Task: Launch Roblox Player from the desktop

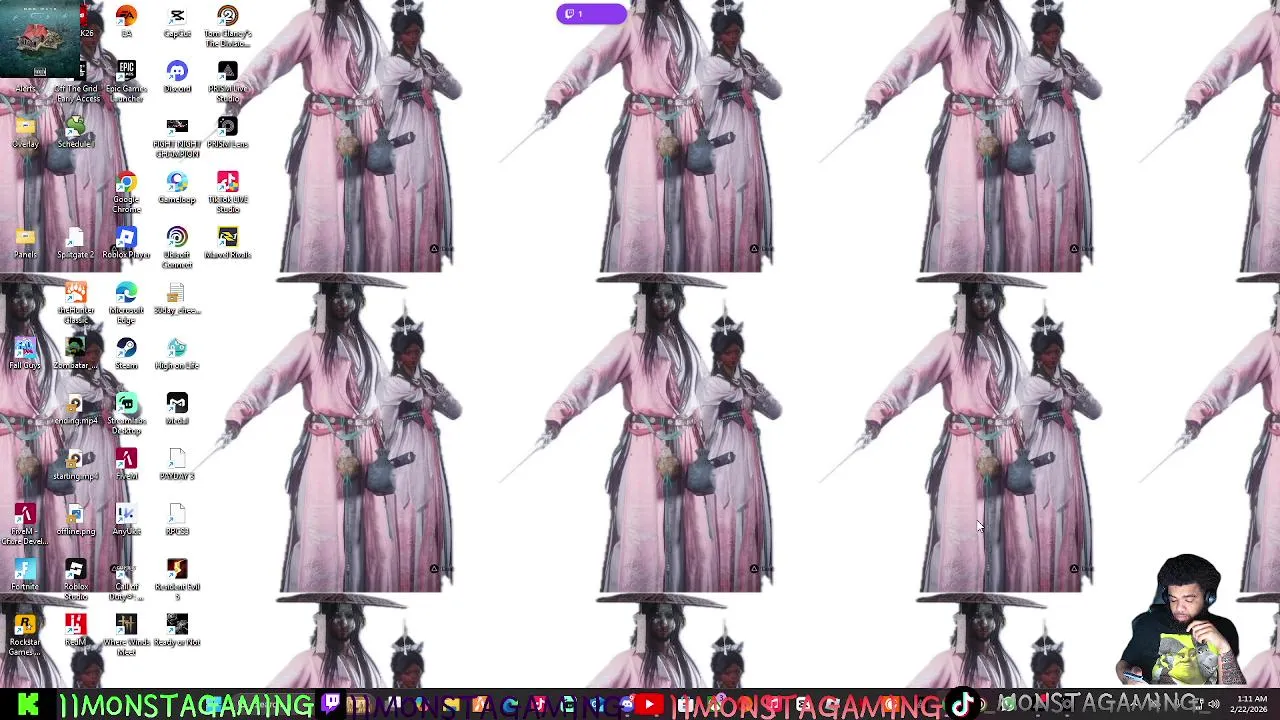Action: [126, 242]
